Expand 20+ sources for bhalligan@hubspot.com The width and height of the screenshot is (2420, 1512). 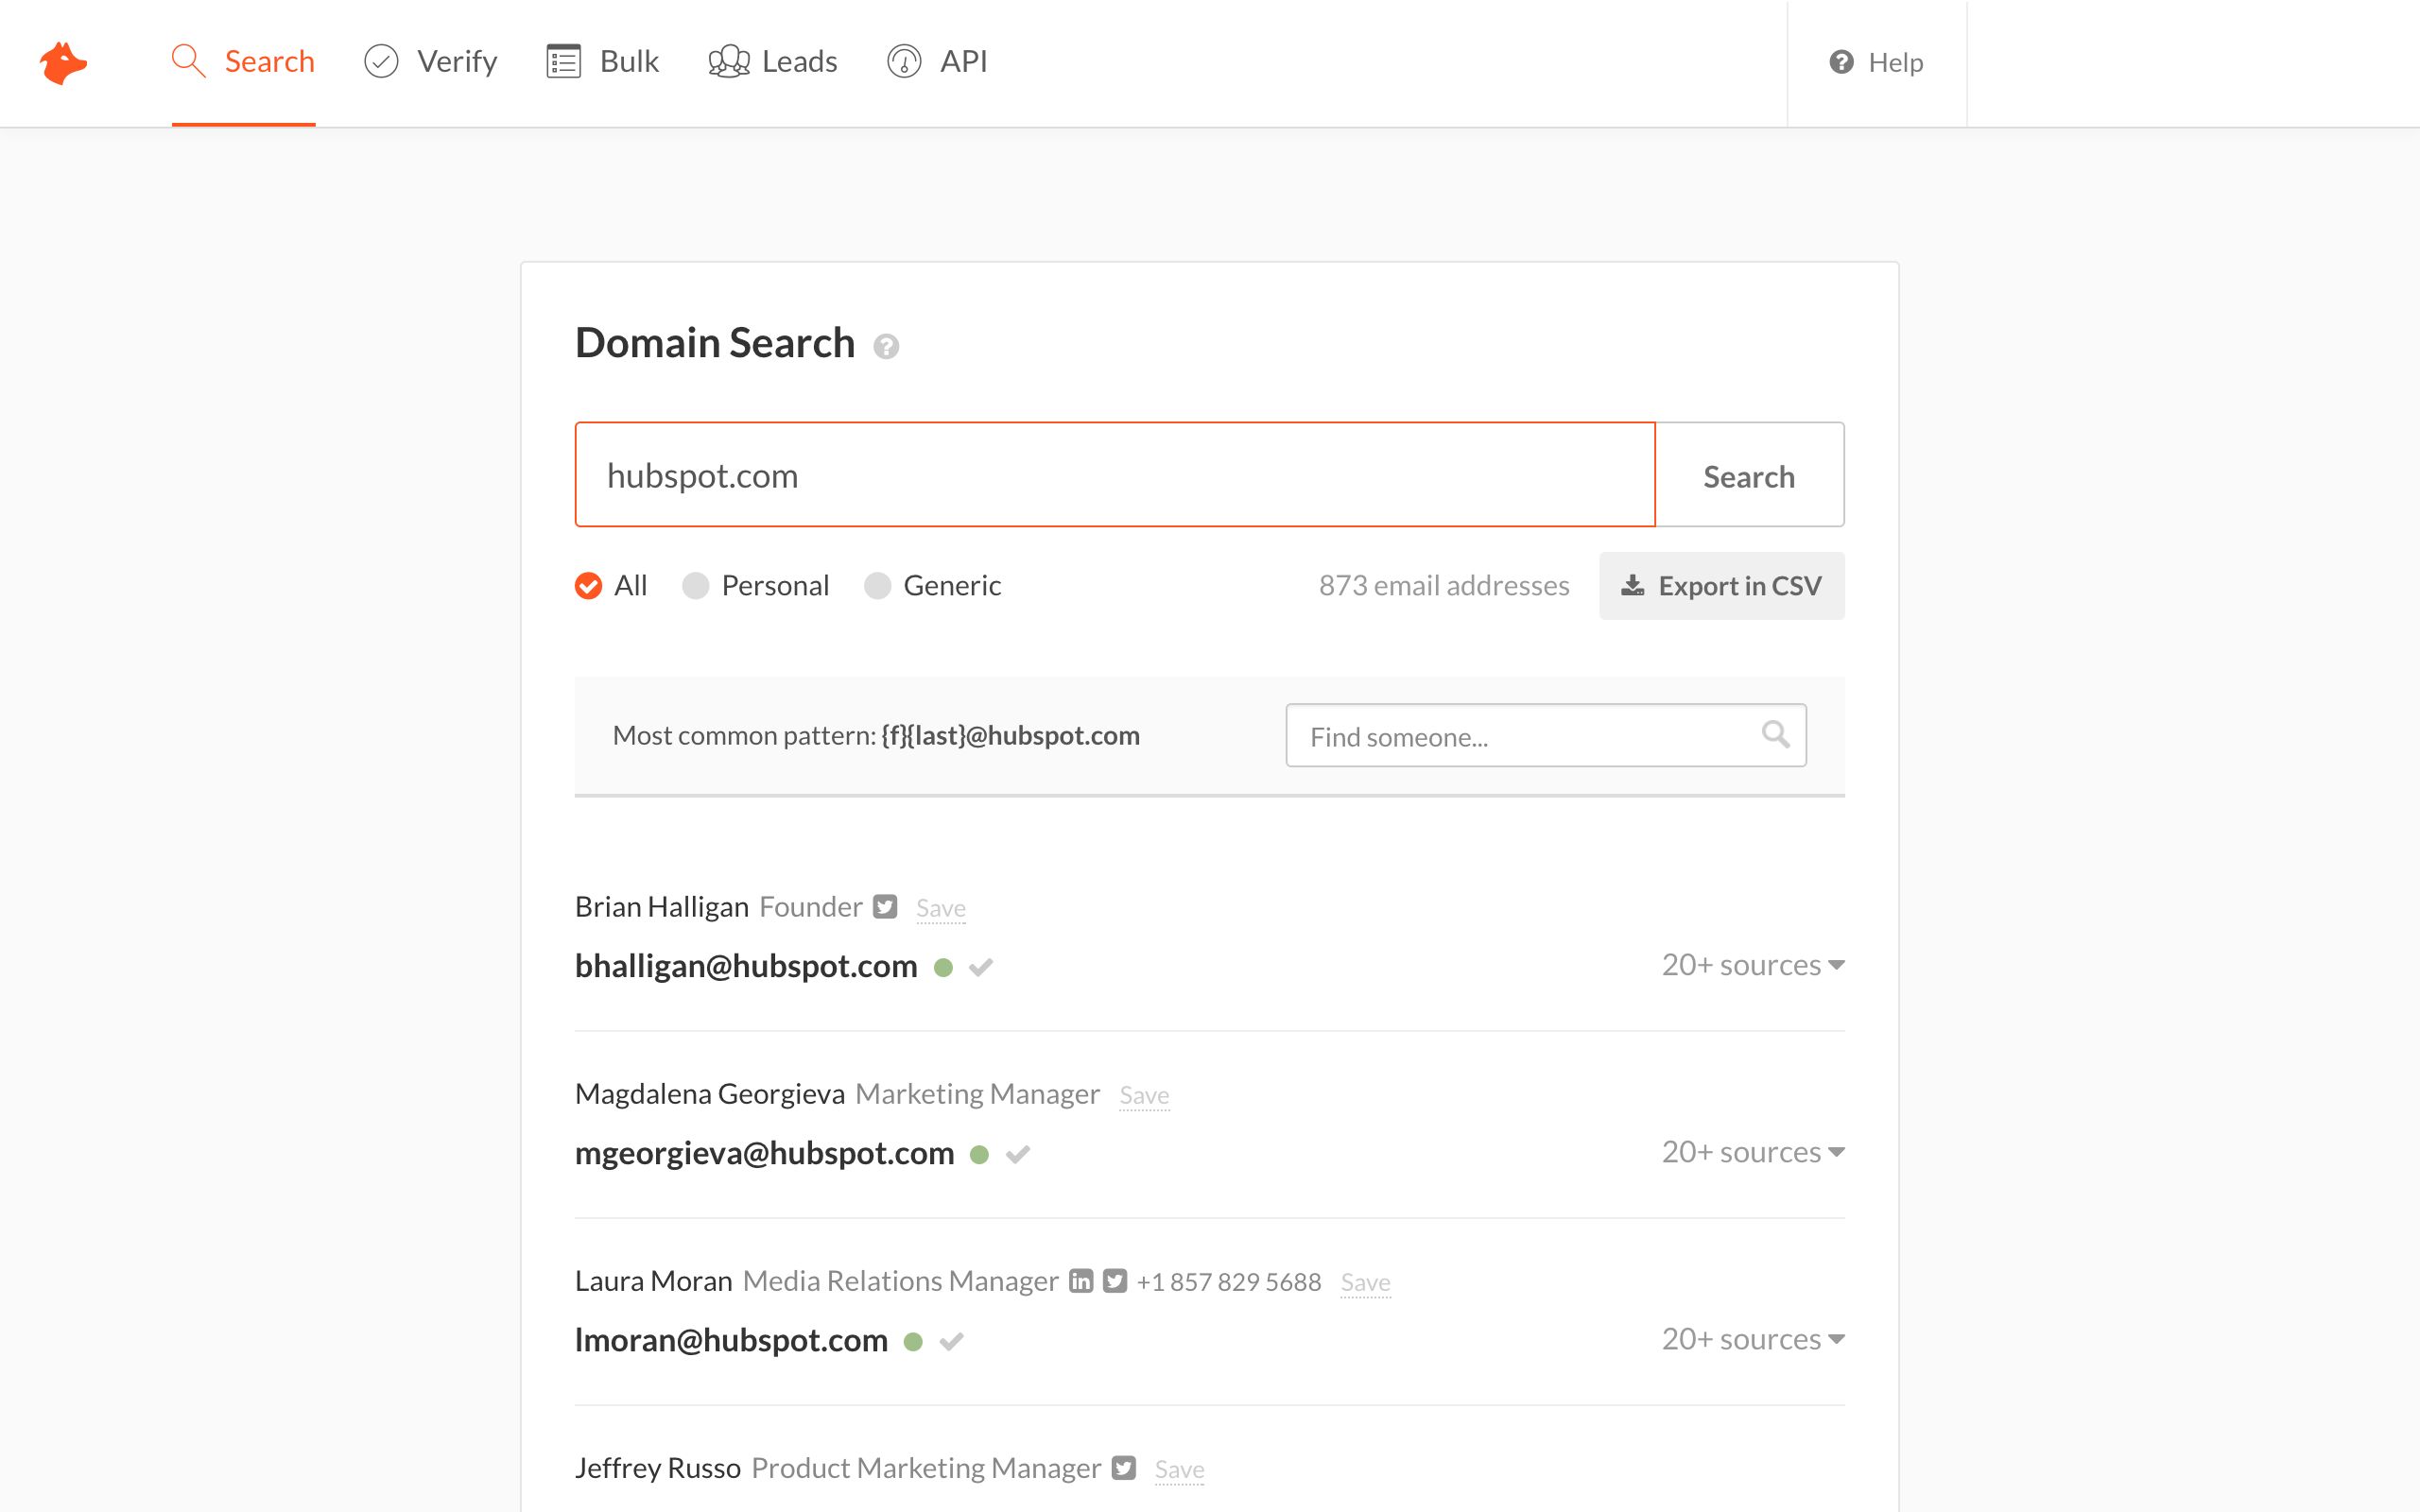(1753, 965)
